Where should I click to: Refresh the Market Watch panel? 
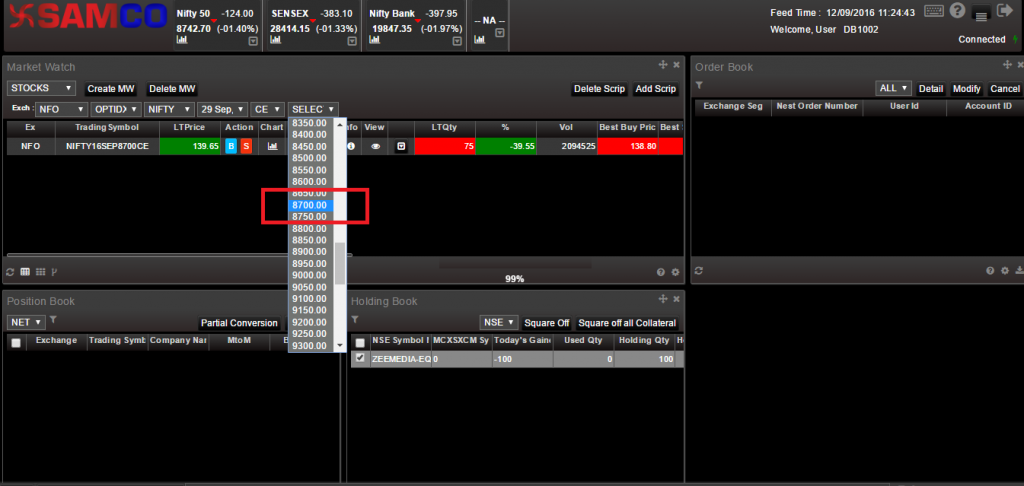coord(10,271)
